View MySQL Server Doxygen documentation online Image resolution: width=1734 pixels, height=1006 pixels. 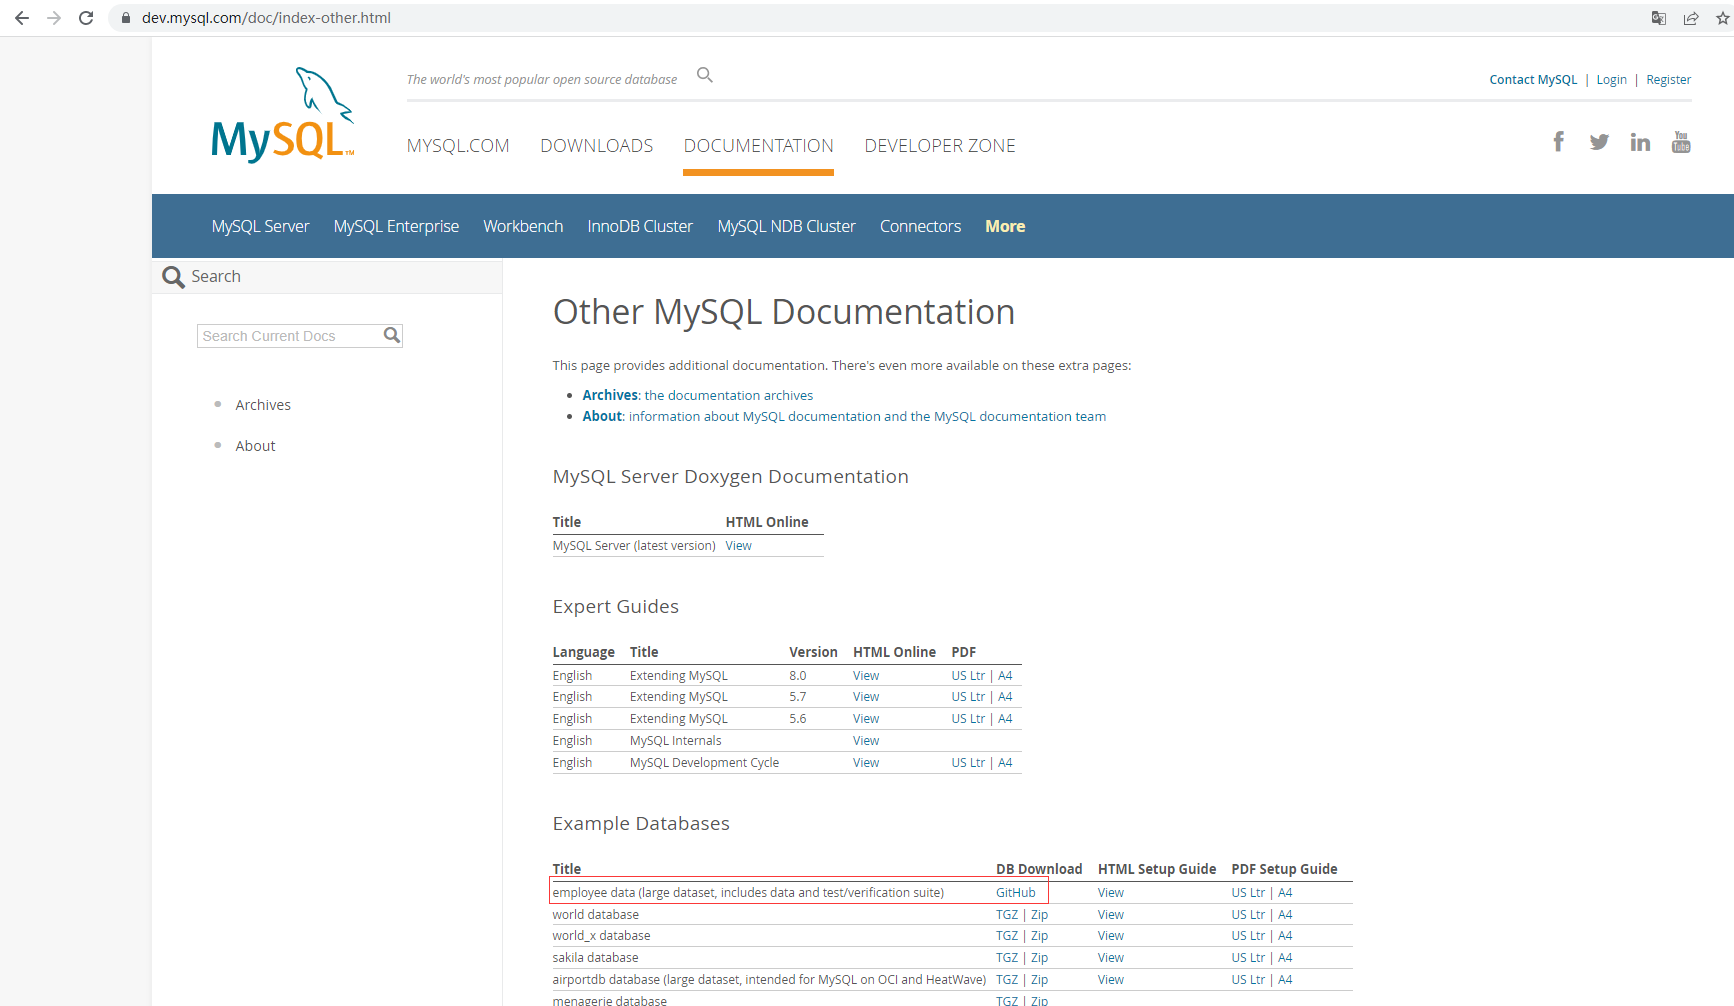[x=739, y=546]
